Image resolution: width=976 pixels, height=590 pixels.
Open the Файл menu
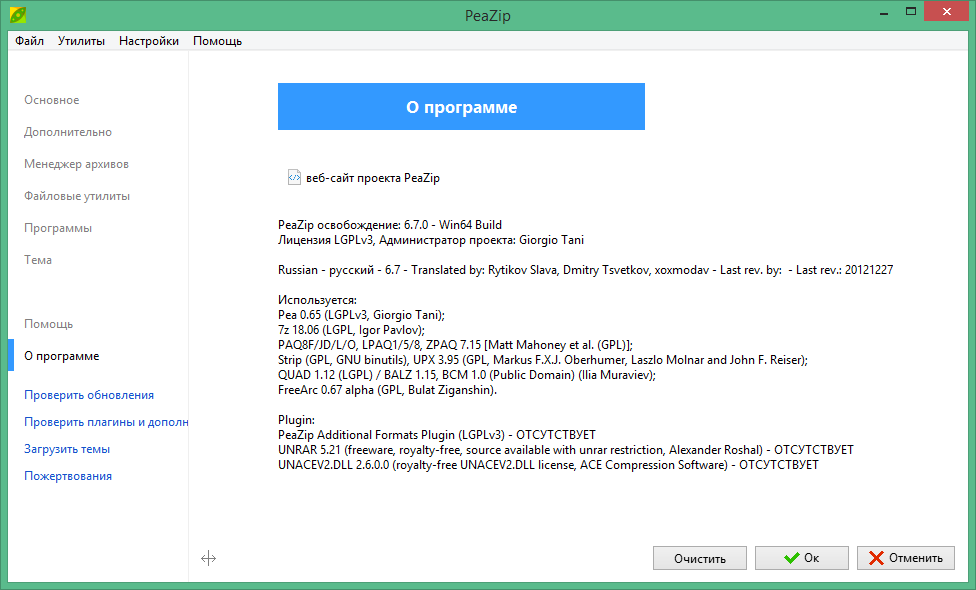(30, 41)
